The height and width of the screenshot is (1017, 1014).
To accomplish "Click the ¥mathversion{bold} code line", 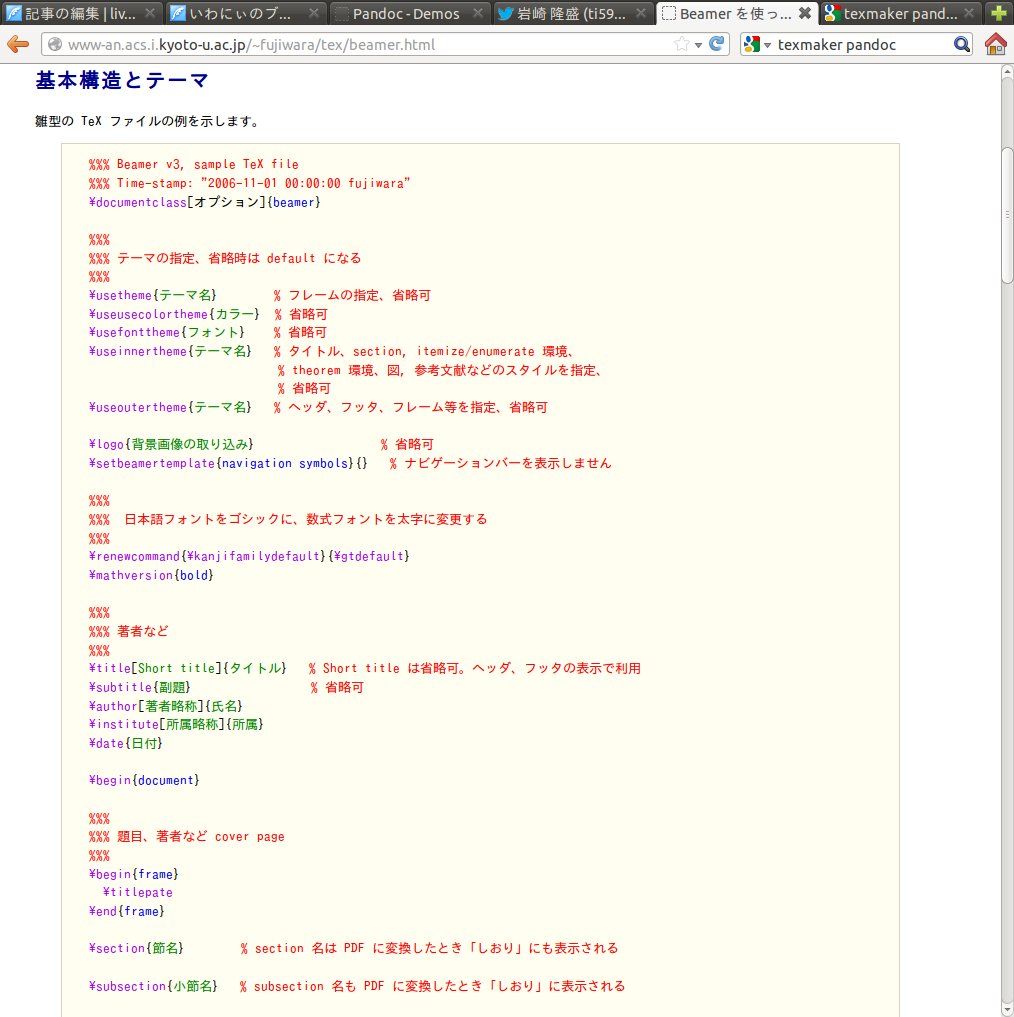I will tap(151, 575).
